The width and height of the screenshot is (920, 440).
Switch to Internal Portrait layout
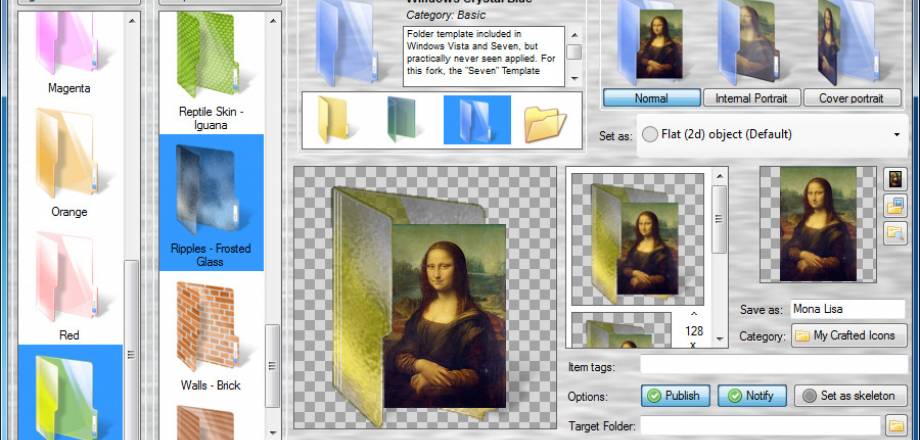[x=752, y=98]
